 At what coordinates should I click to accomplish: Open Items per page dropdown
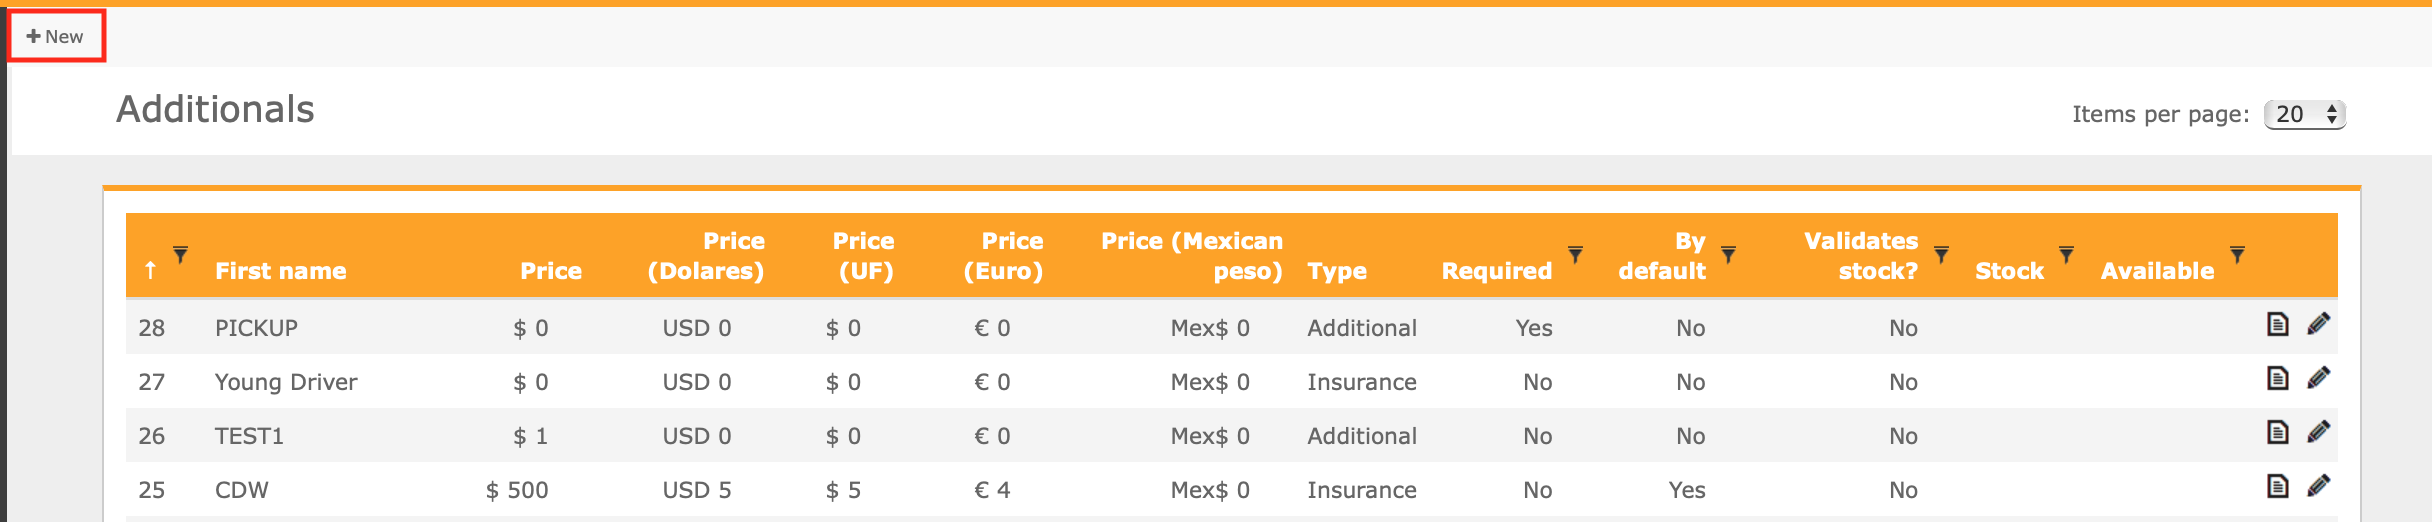point(2304,115)
